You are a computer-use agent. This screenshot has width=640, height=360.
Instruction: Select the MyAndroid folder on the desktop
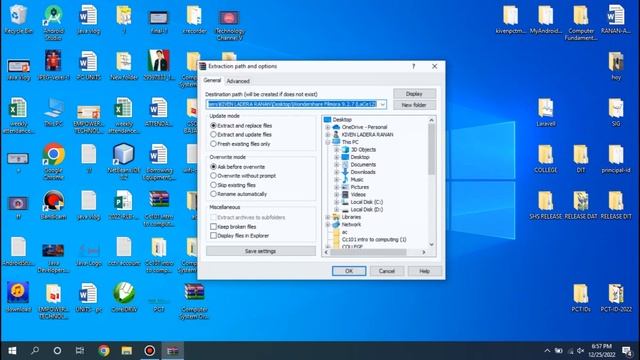[546, 20]
